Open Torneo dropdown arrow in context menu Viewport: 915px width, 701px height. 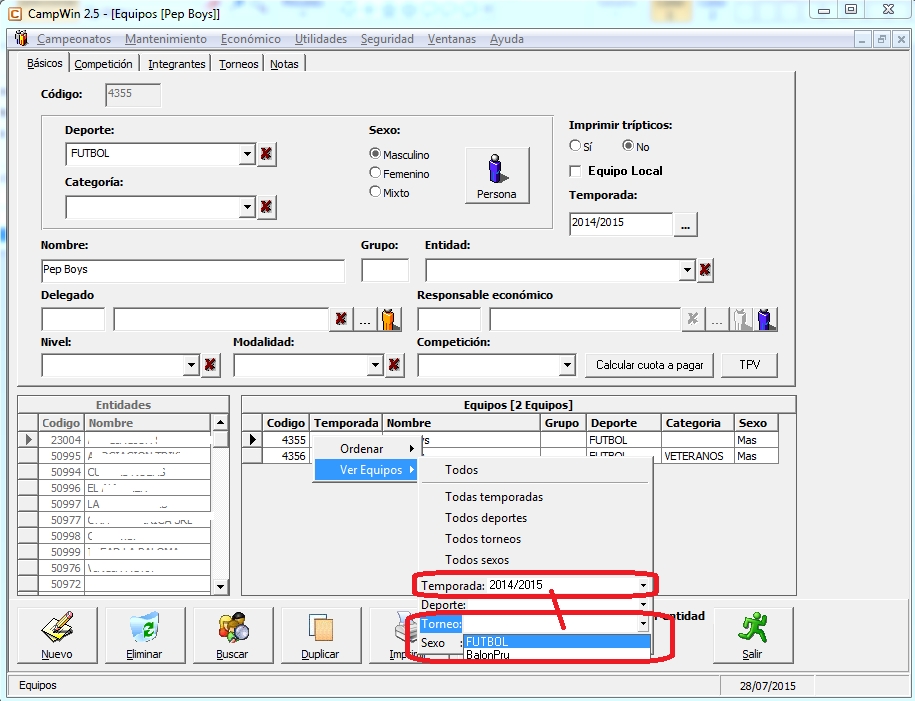(x=643, y=624)
